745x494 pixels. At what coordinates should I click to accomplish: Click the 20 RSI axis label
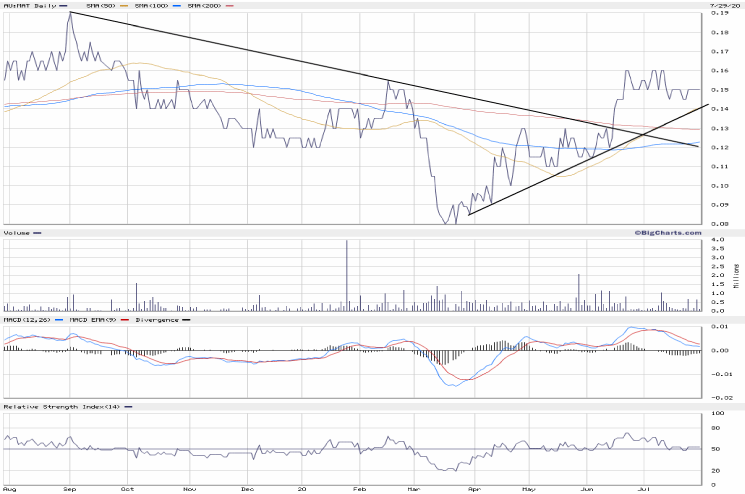point(716,471)
